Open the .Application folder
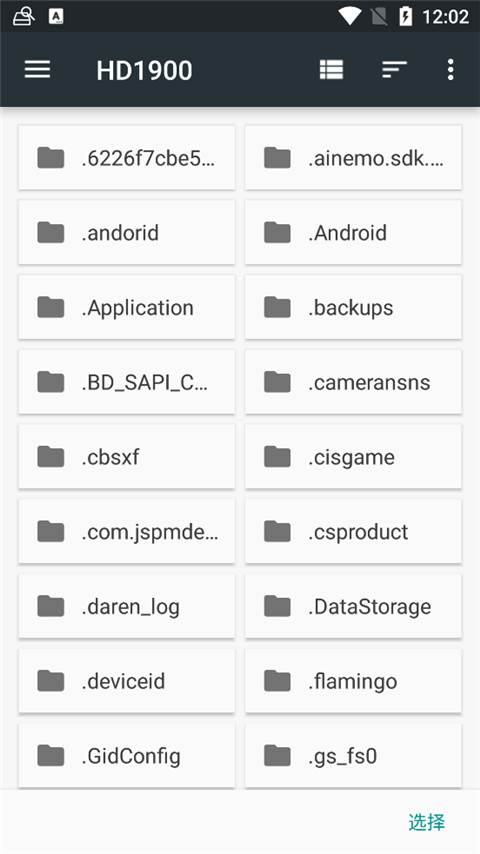 (x=127, y=307)
